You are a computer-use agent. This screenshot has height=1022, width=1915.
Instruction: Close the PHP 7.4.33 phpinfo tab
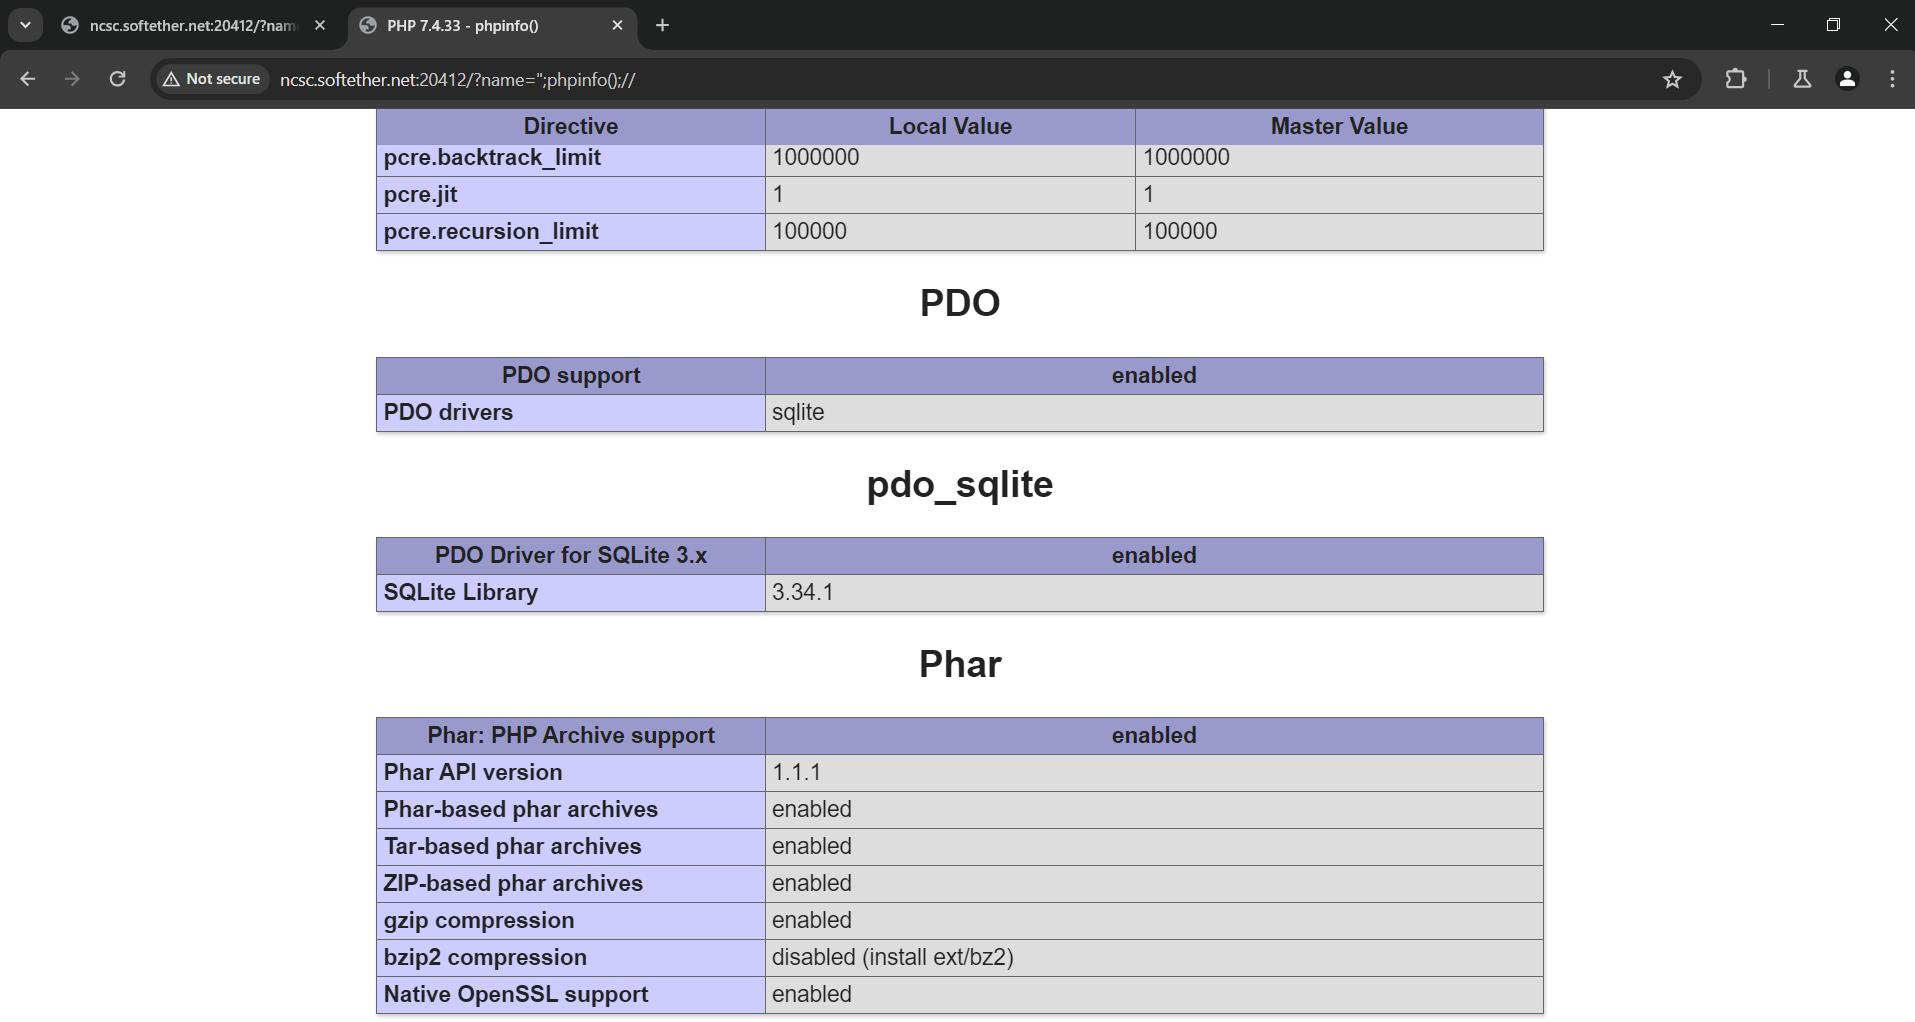click(x=617, y=25)
